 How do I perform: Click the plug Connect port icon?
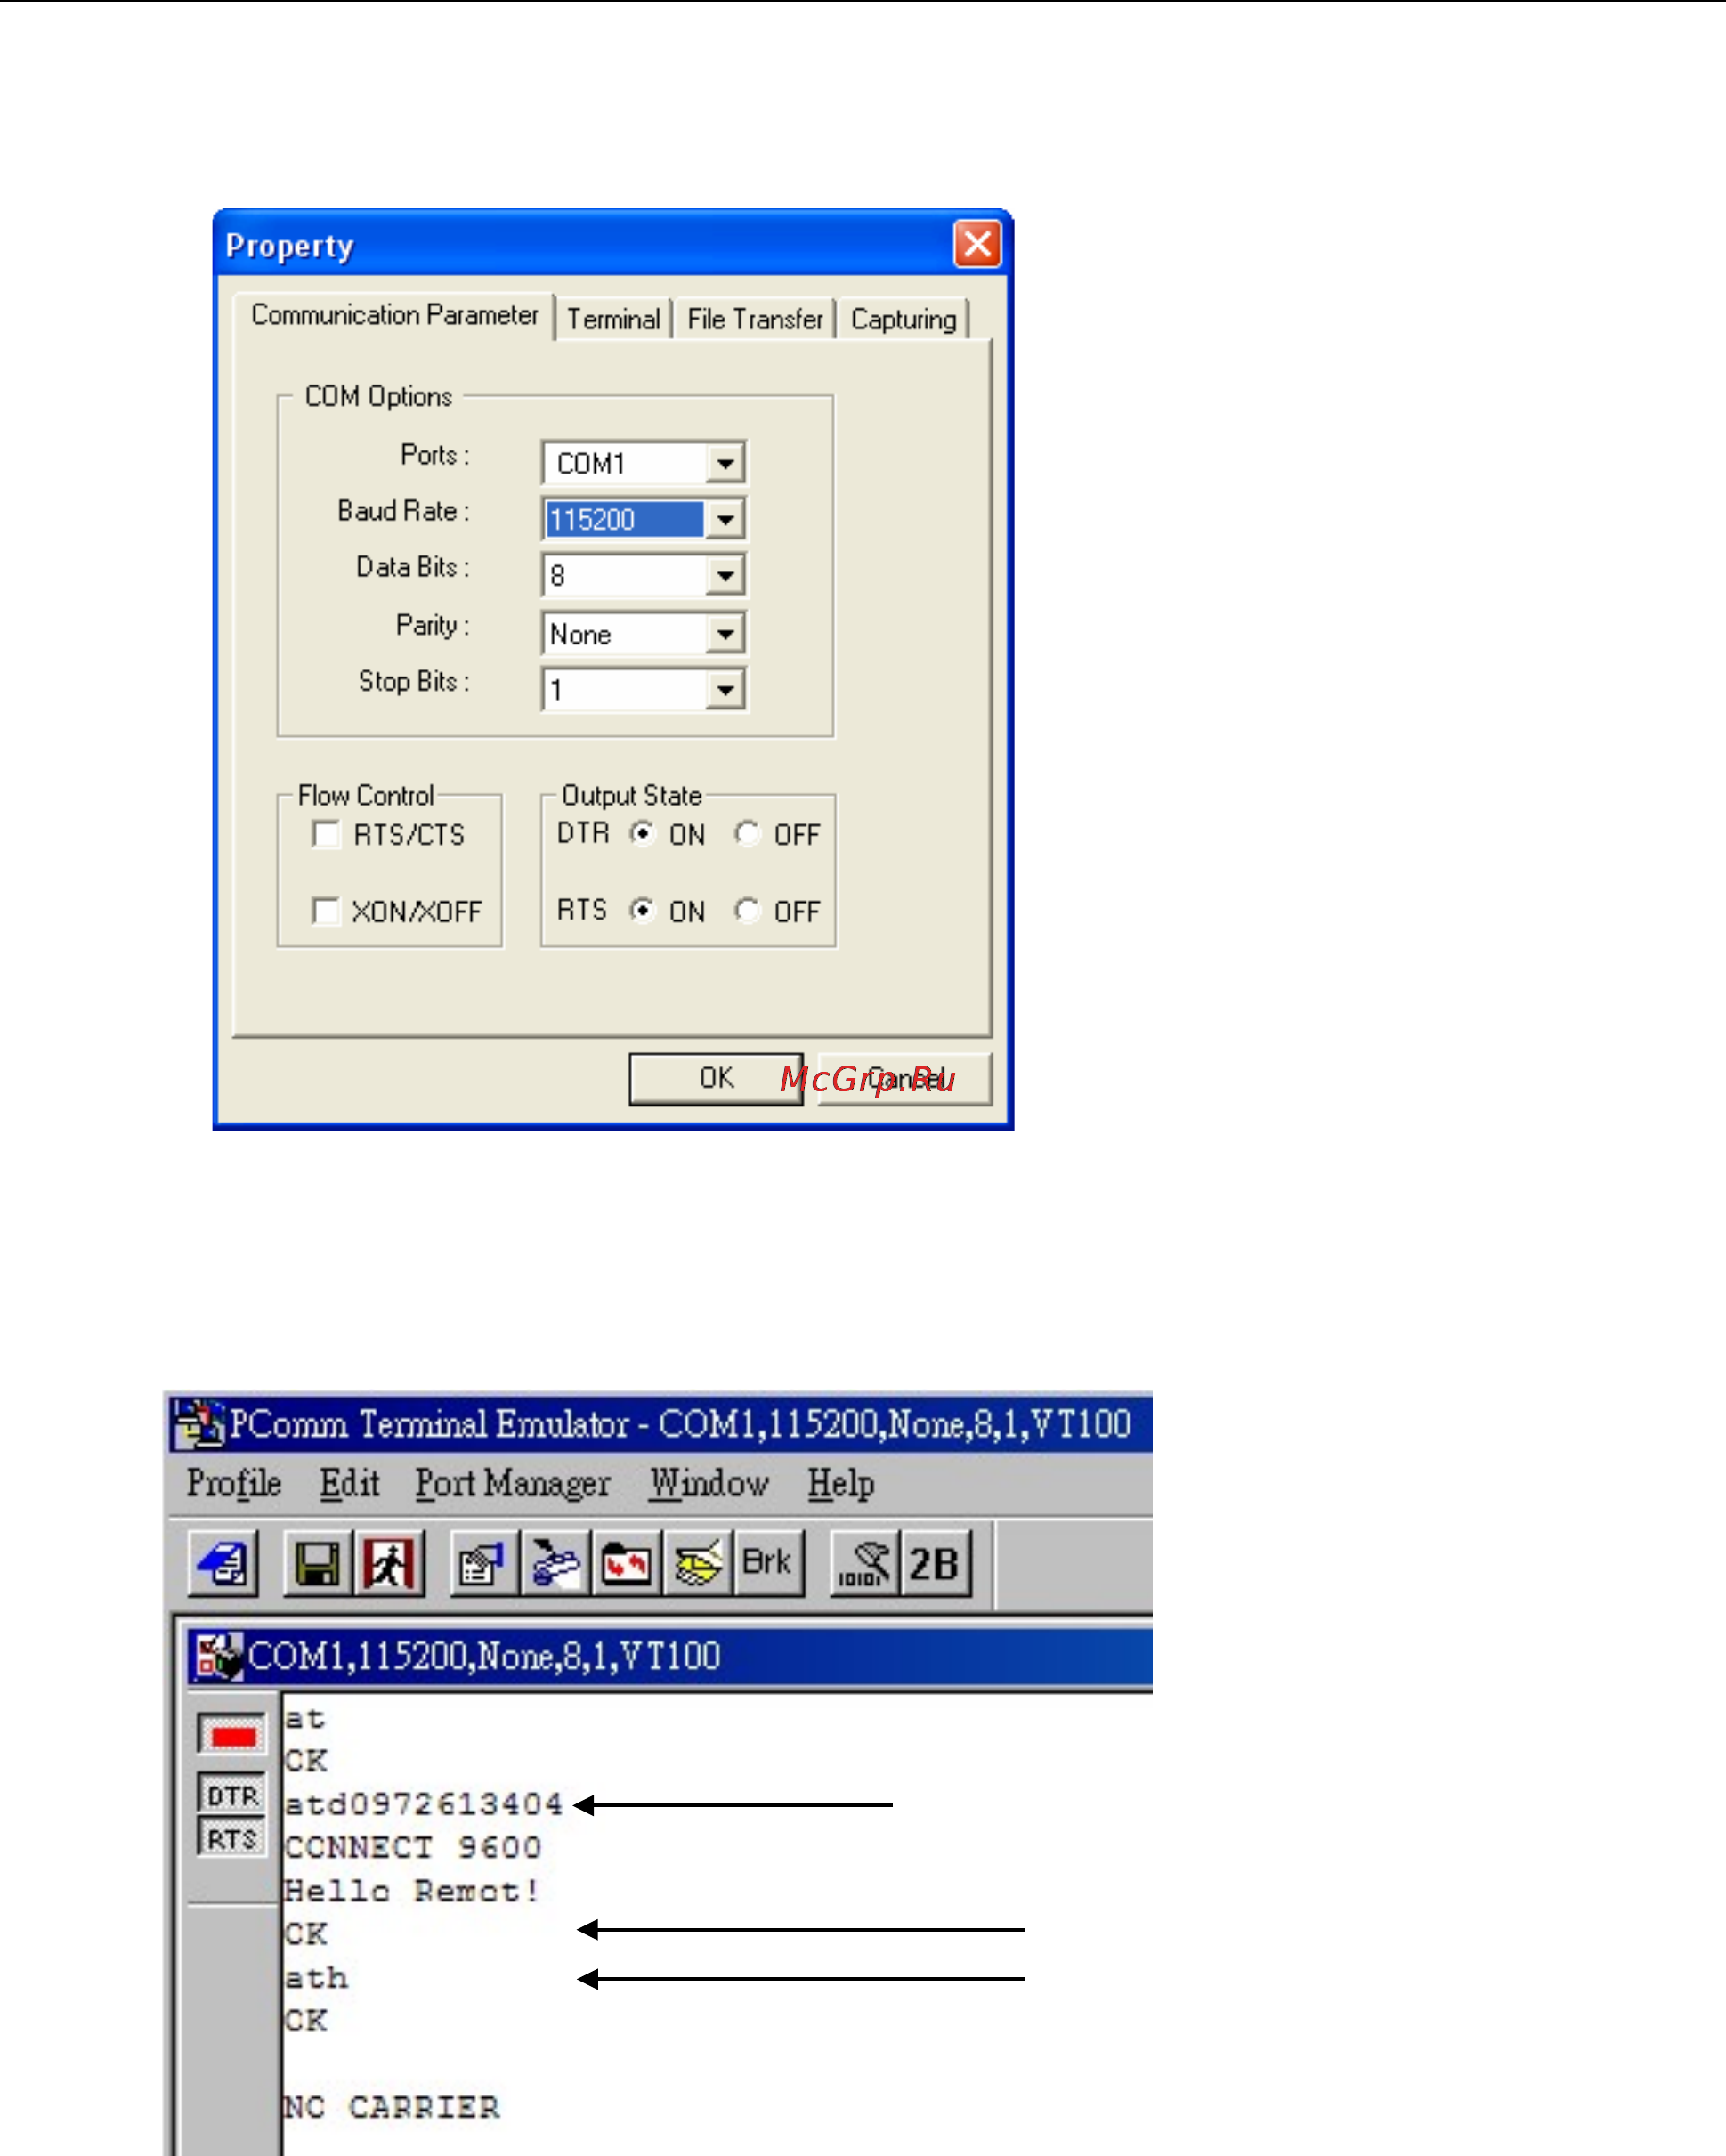tap(556, 1563)
